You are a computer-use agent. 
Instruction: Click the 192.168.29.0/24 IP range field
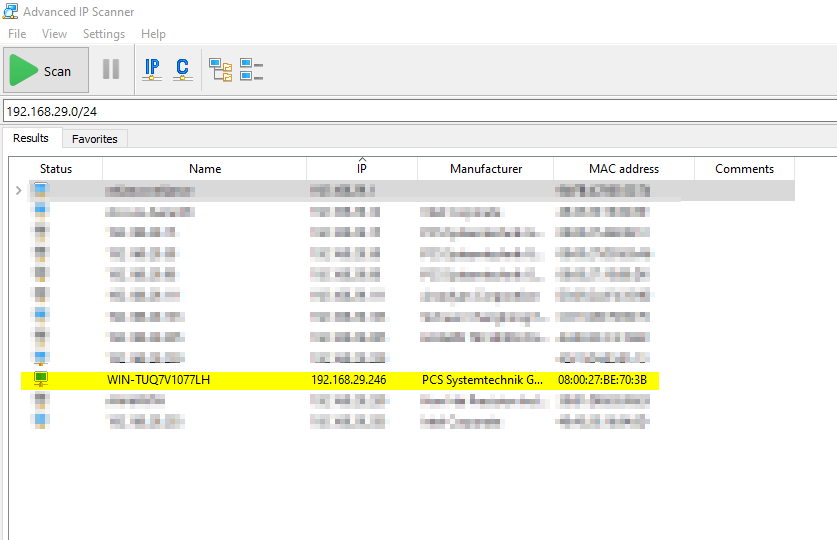point(420,112)
